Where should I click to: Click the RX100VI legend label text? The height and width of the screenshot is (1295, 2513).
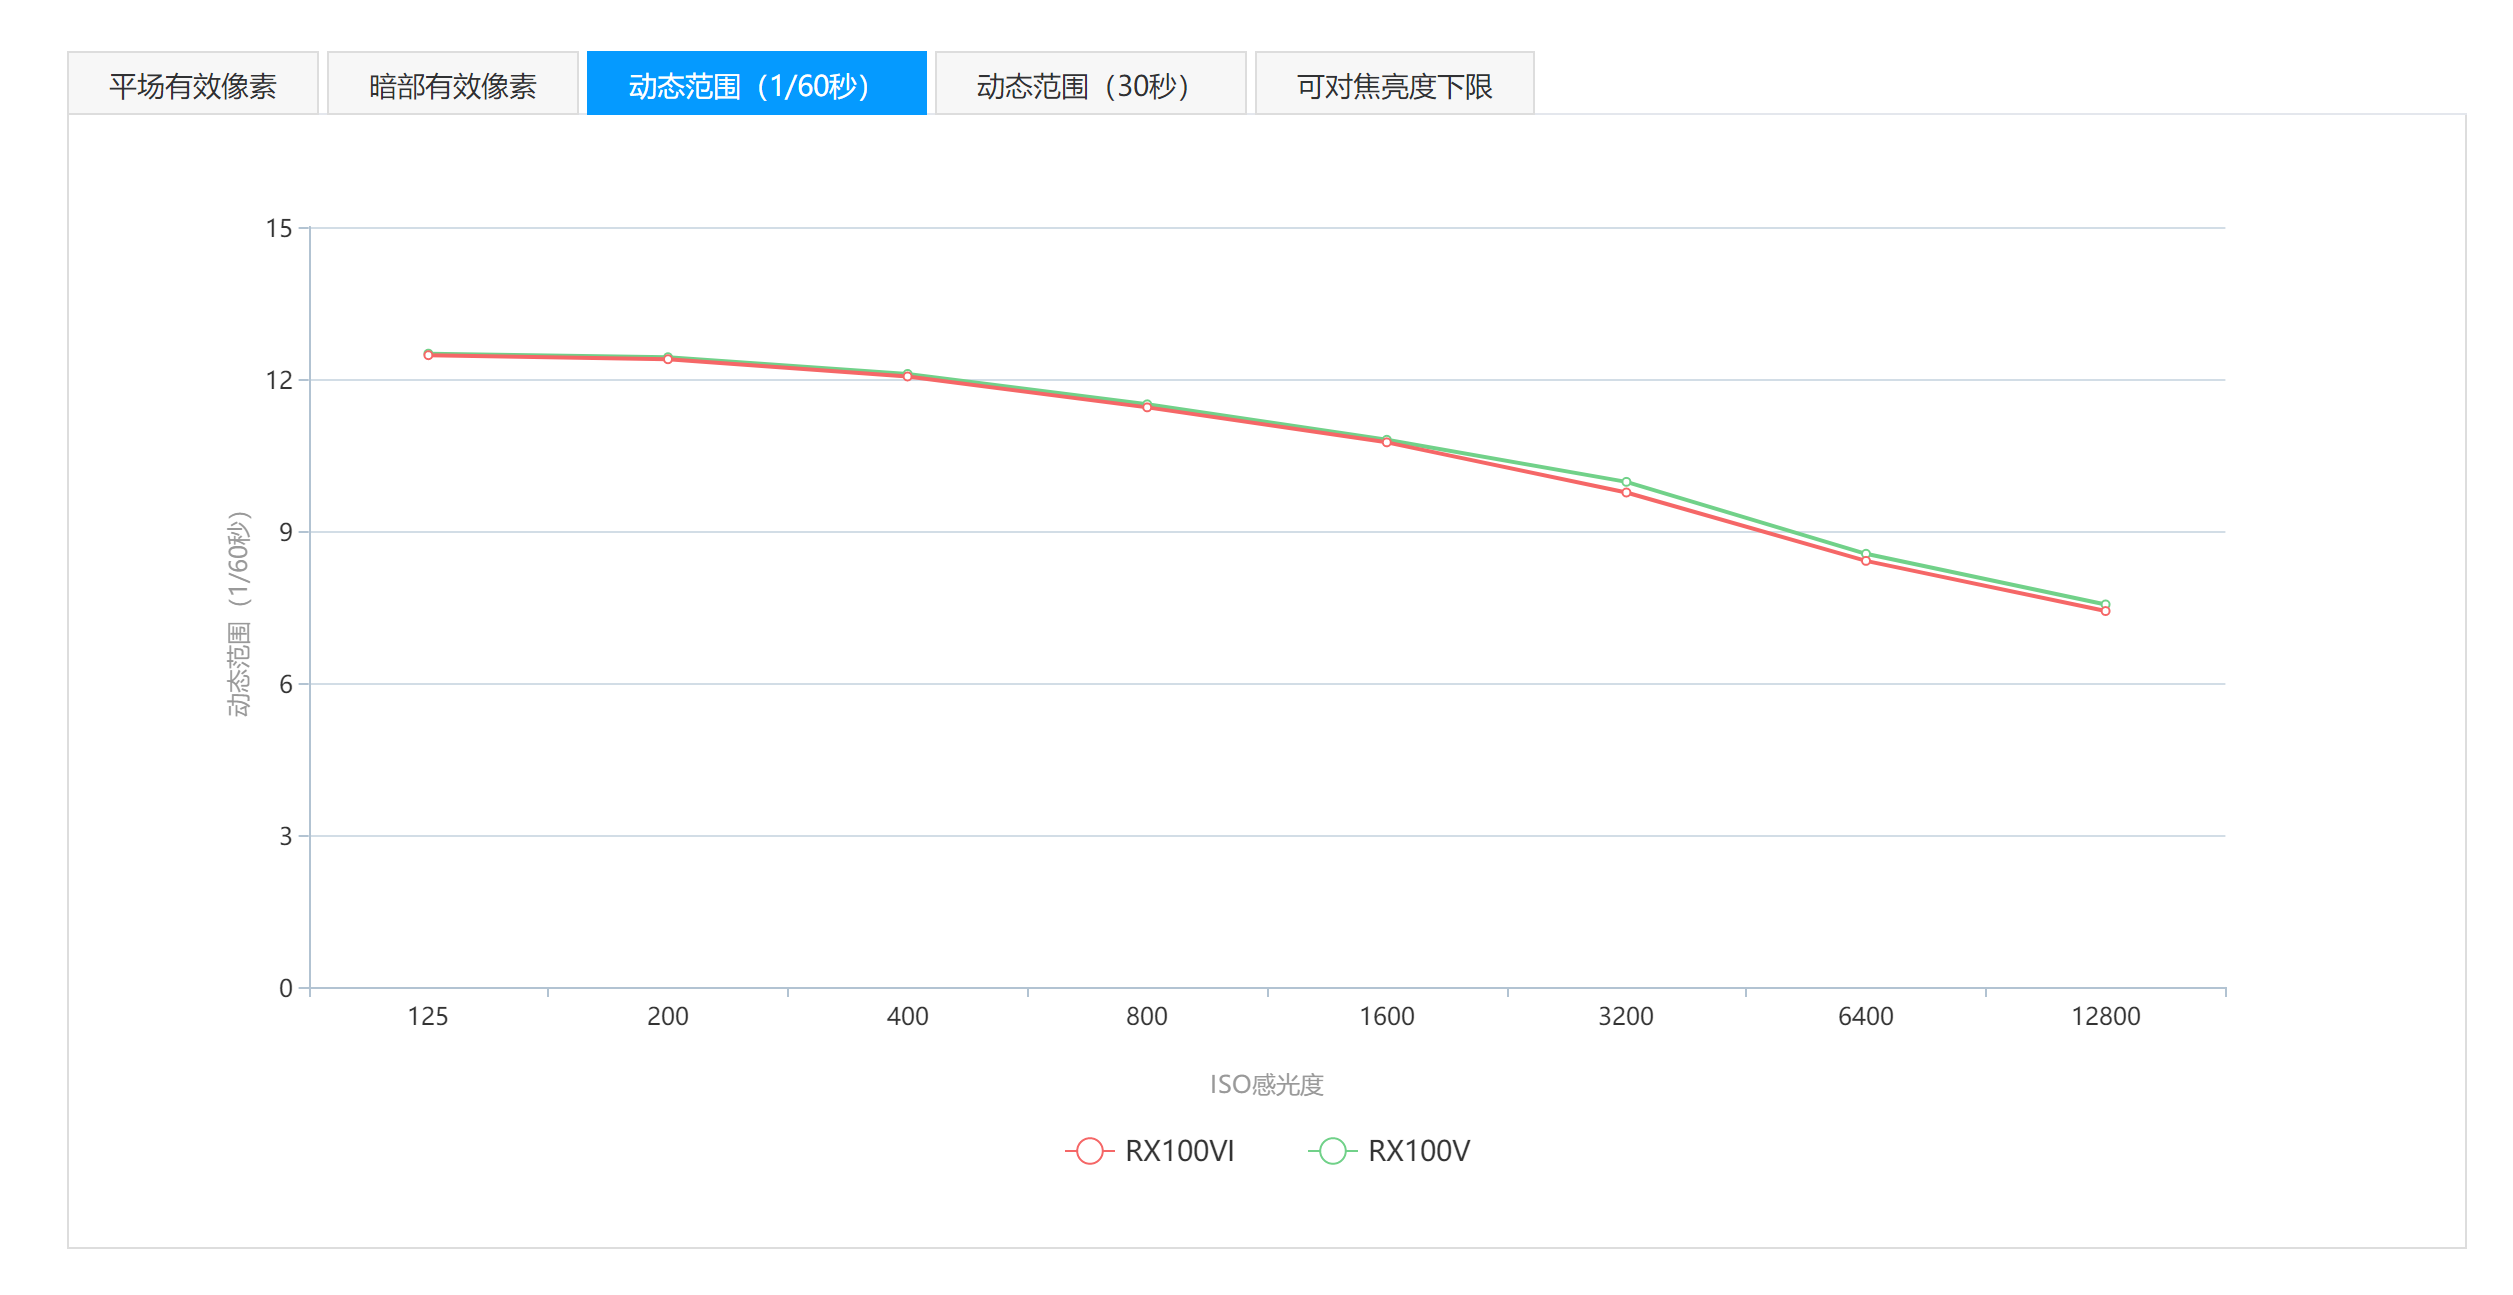pos(1179,1151)
